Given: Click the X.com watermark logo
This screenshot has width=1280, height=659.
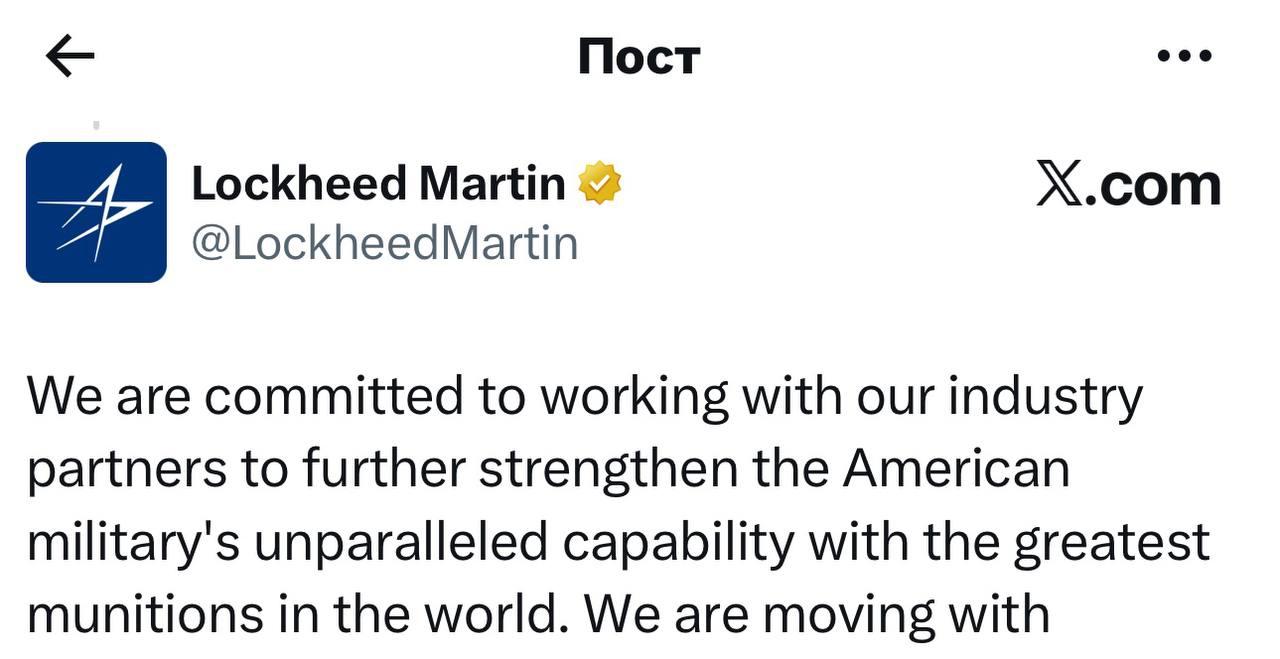Looking at the screenshot, I should (x=1128, y=186).
